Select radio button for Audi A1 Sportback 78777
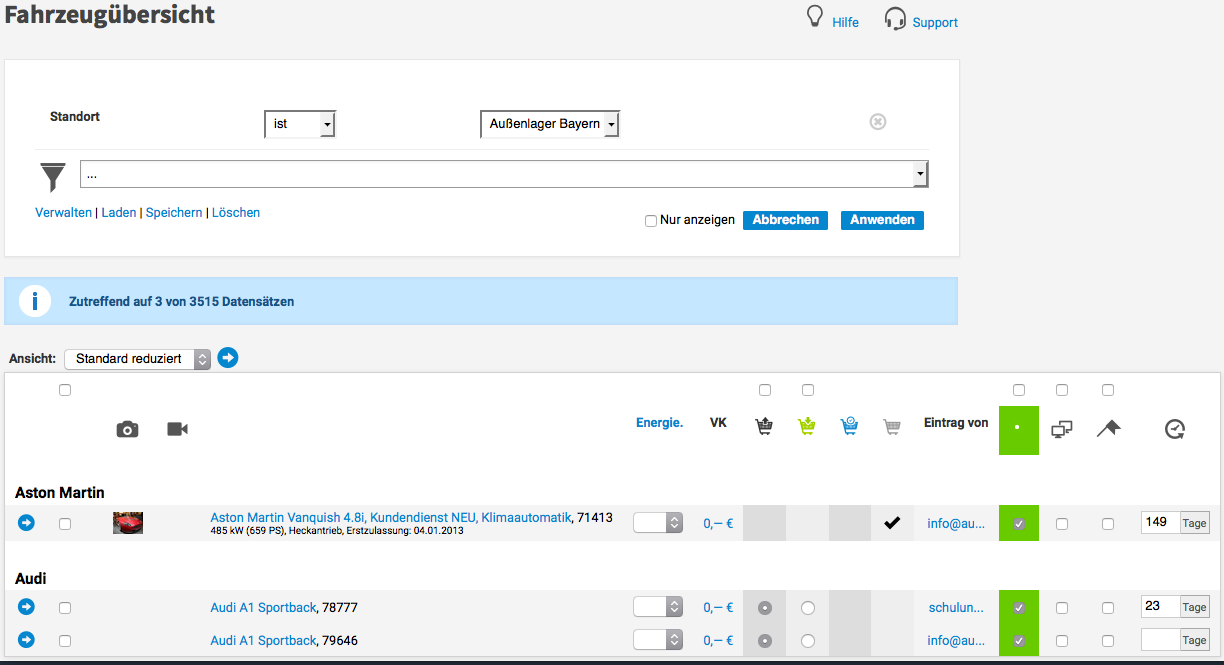Viewport: 1224px width, 665px height. click(x=808, y=607)
